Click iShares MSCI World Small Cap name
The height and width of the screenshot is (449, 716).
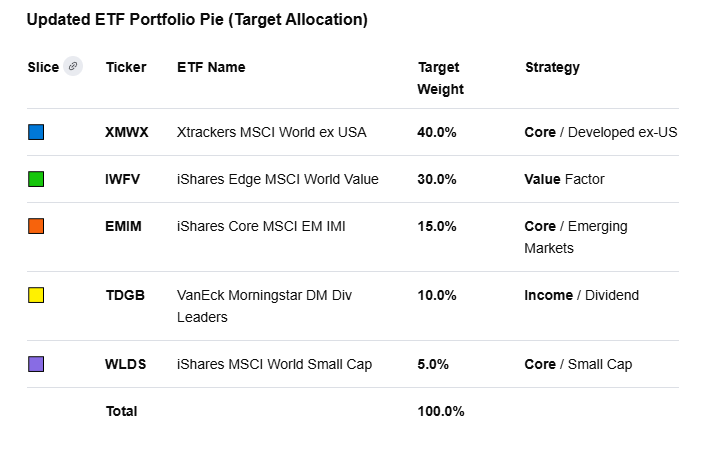tap(274, 364)
